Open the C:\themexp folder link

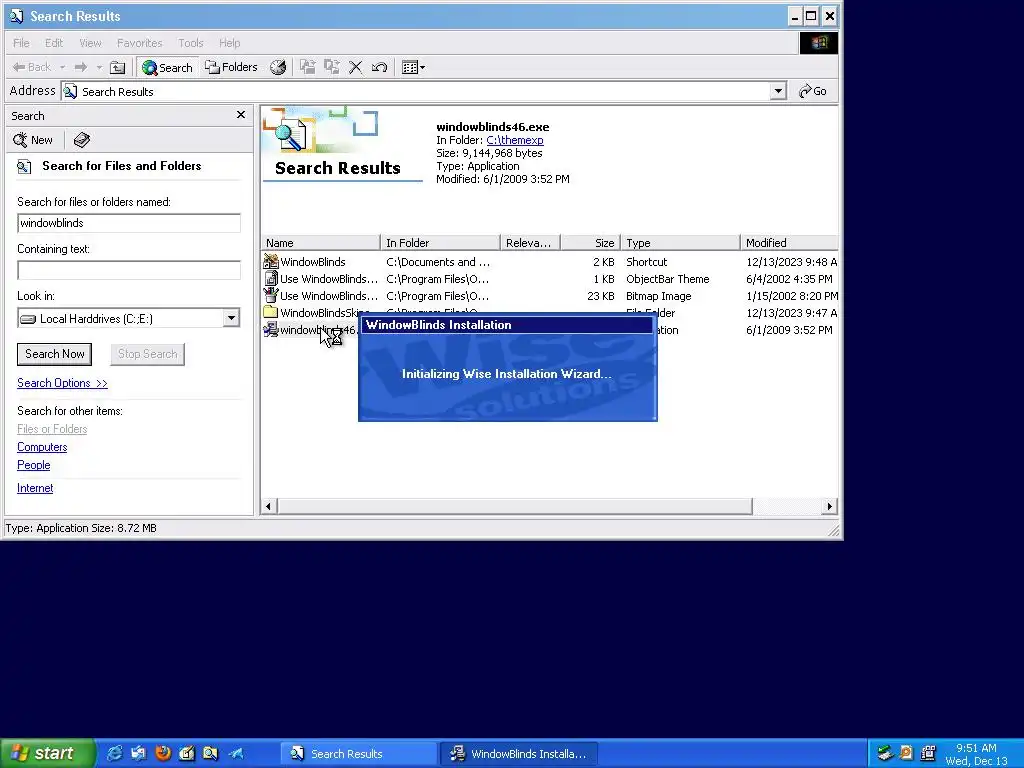pos(515,140)
